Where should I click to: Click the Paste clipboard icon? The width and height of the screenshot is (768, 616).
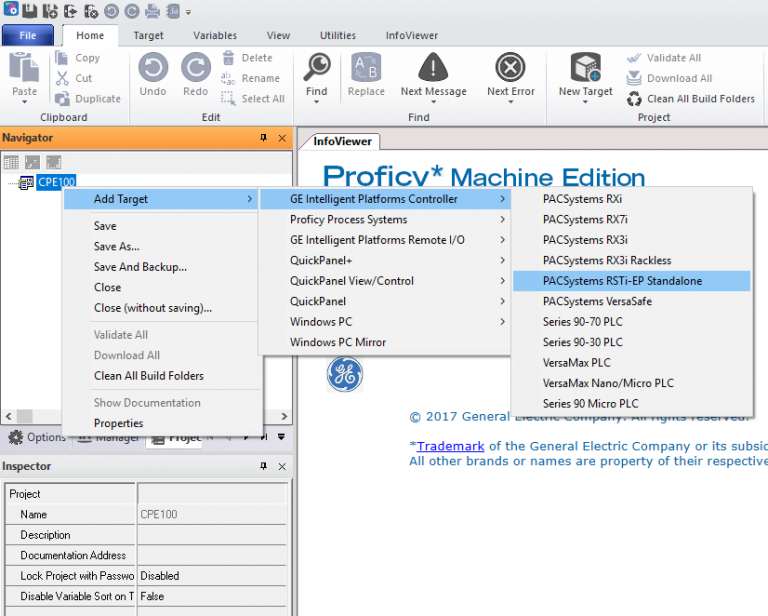coord(24,69)
